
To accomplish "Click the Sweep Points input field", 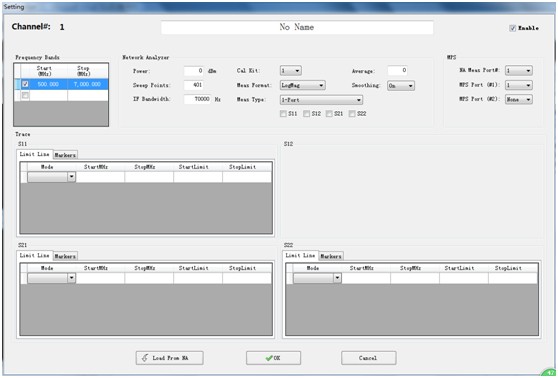I will pos(194,85).
